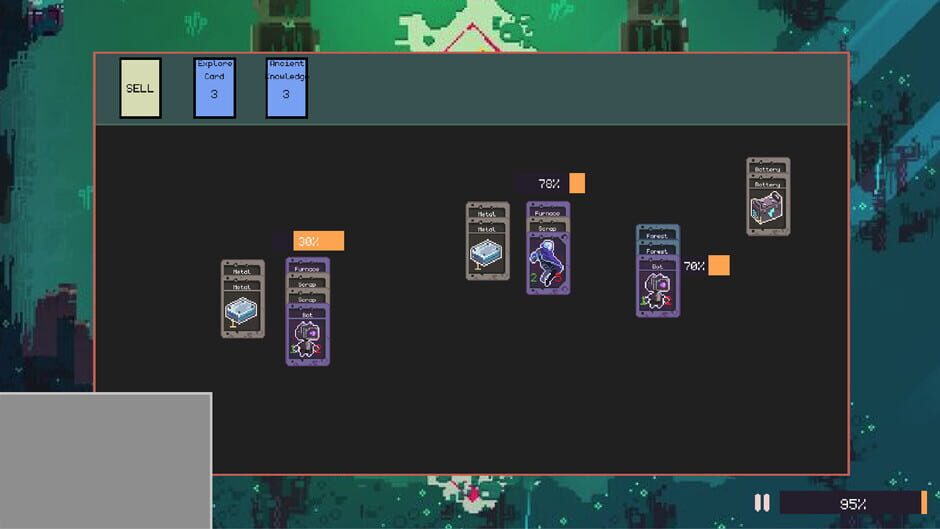This screenshot has height=529, width=940.
Task: Click the gray info panel
Action: coord(106,461)
